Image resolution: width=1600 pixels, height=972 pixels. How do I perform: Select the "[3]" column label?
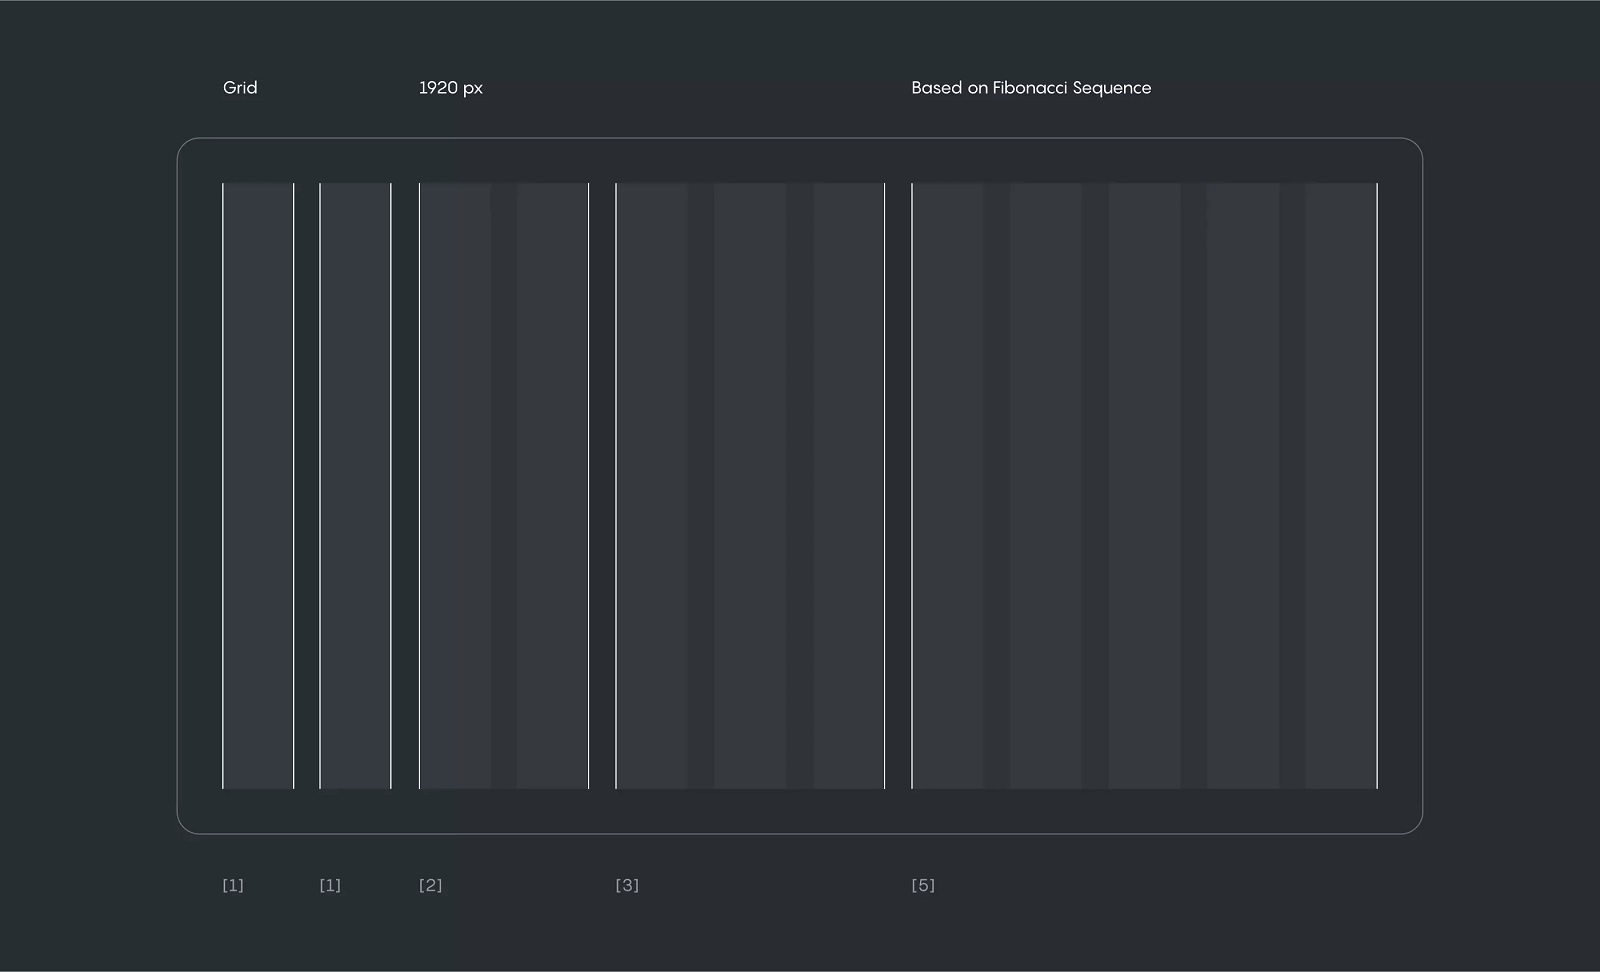627,885
